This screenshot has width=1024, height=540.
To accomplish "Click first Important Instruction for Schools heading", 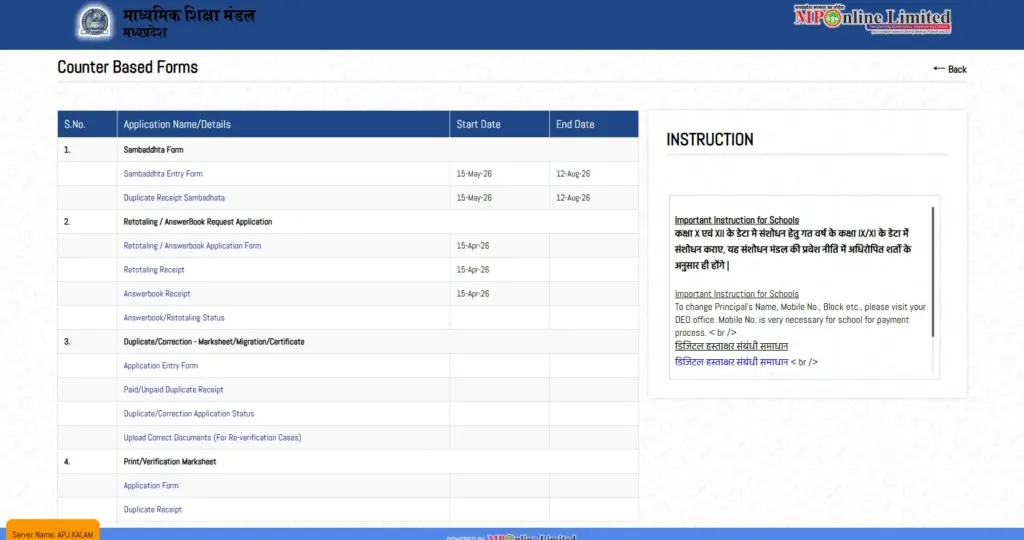I will [x=737, y=220].
